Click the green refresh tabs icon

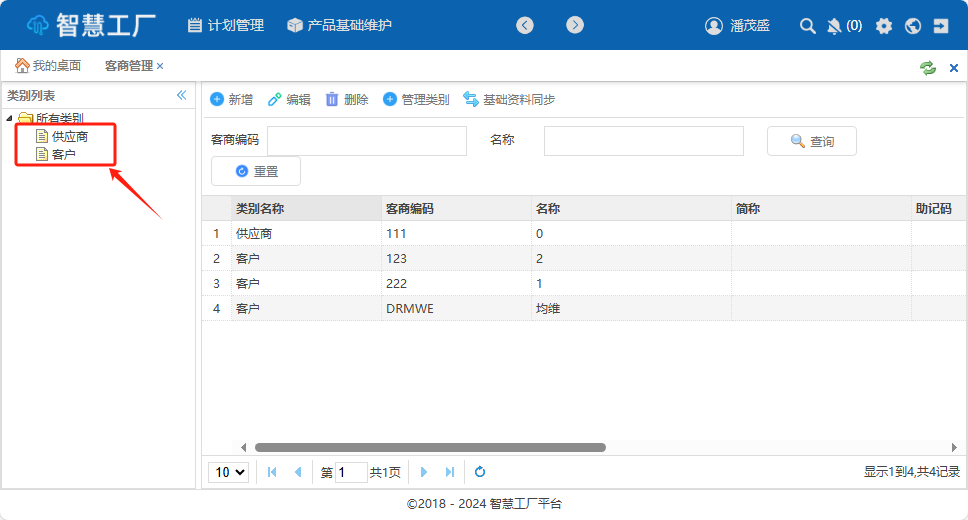click(928, 67)
